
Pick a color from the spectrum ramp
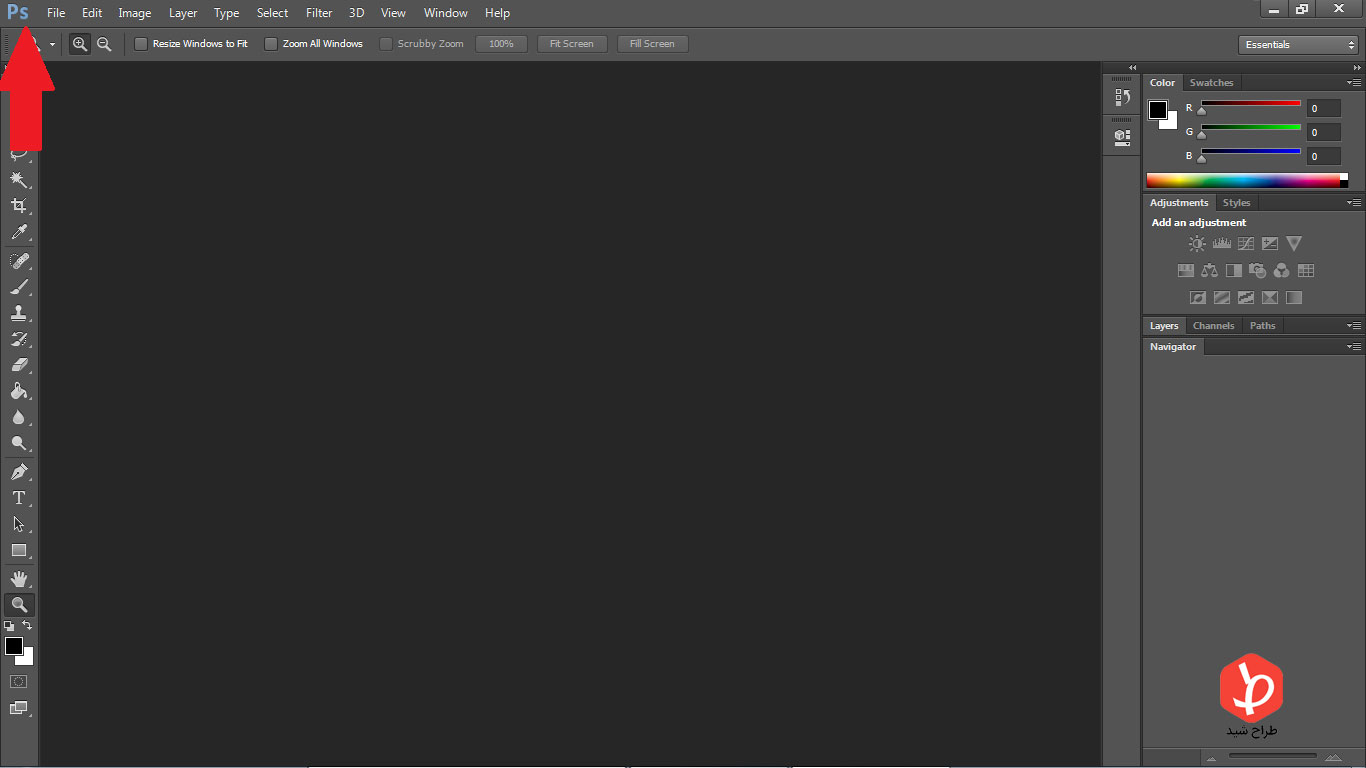click(1243, 181)
